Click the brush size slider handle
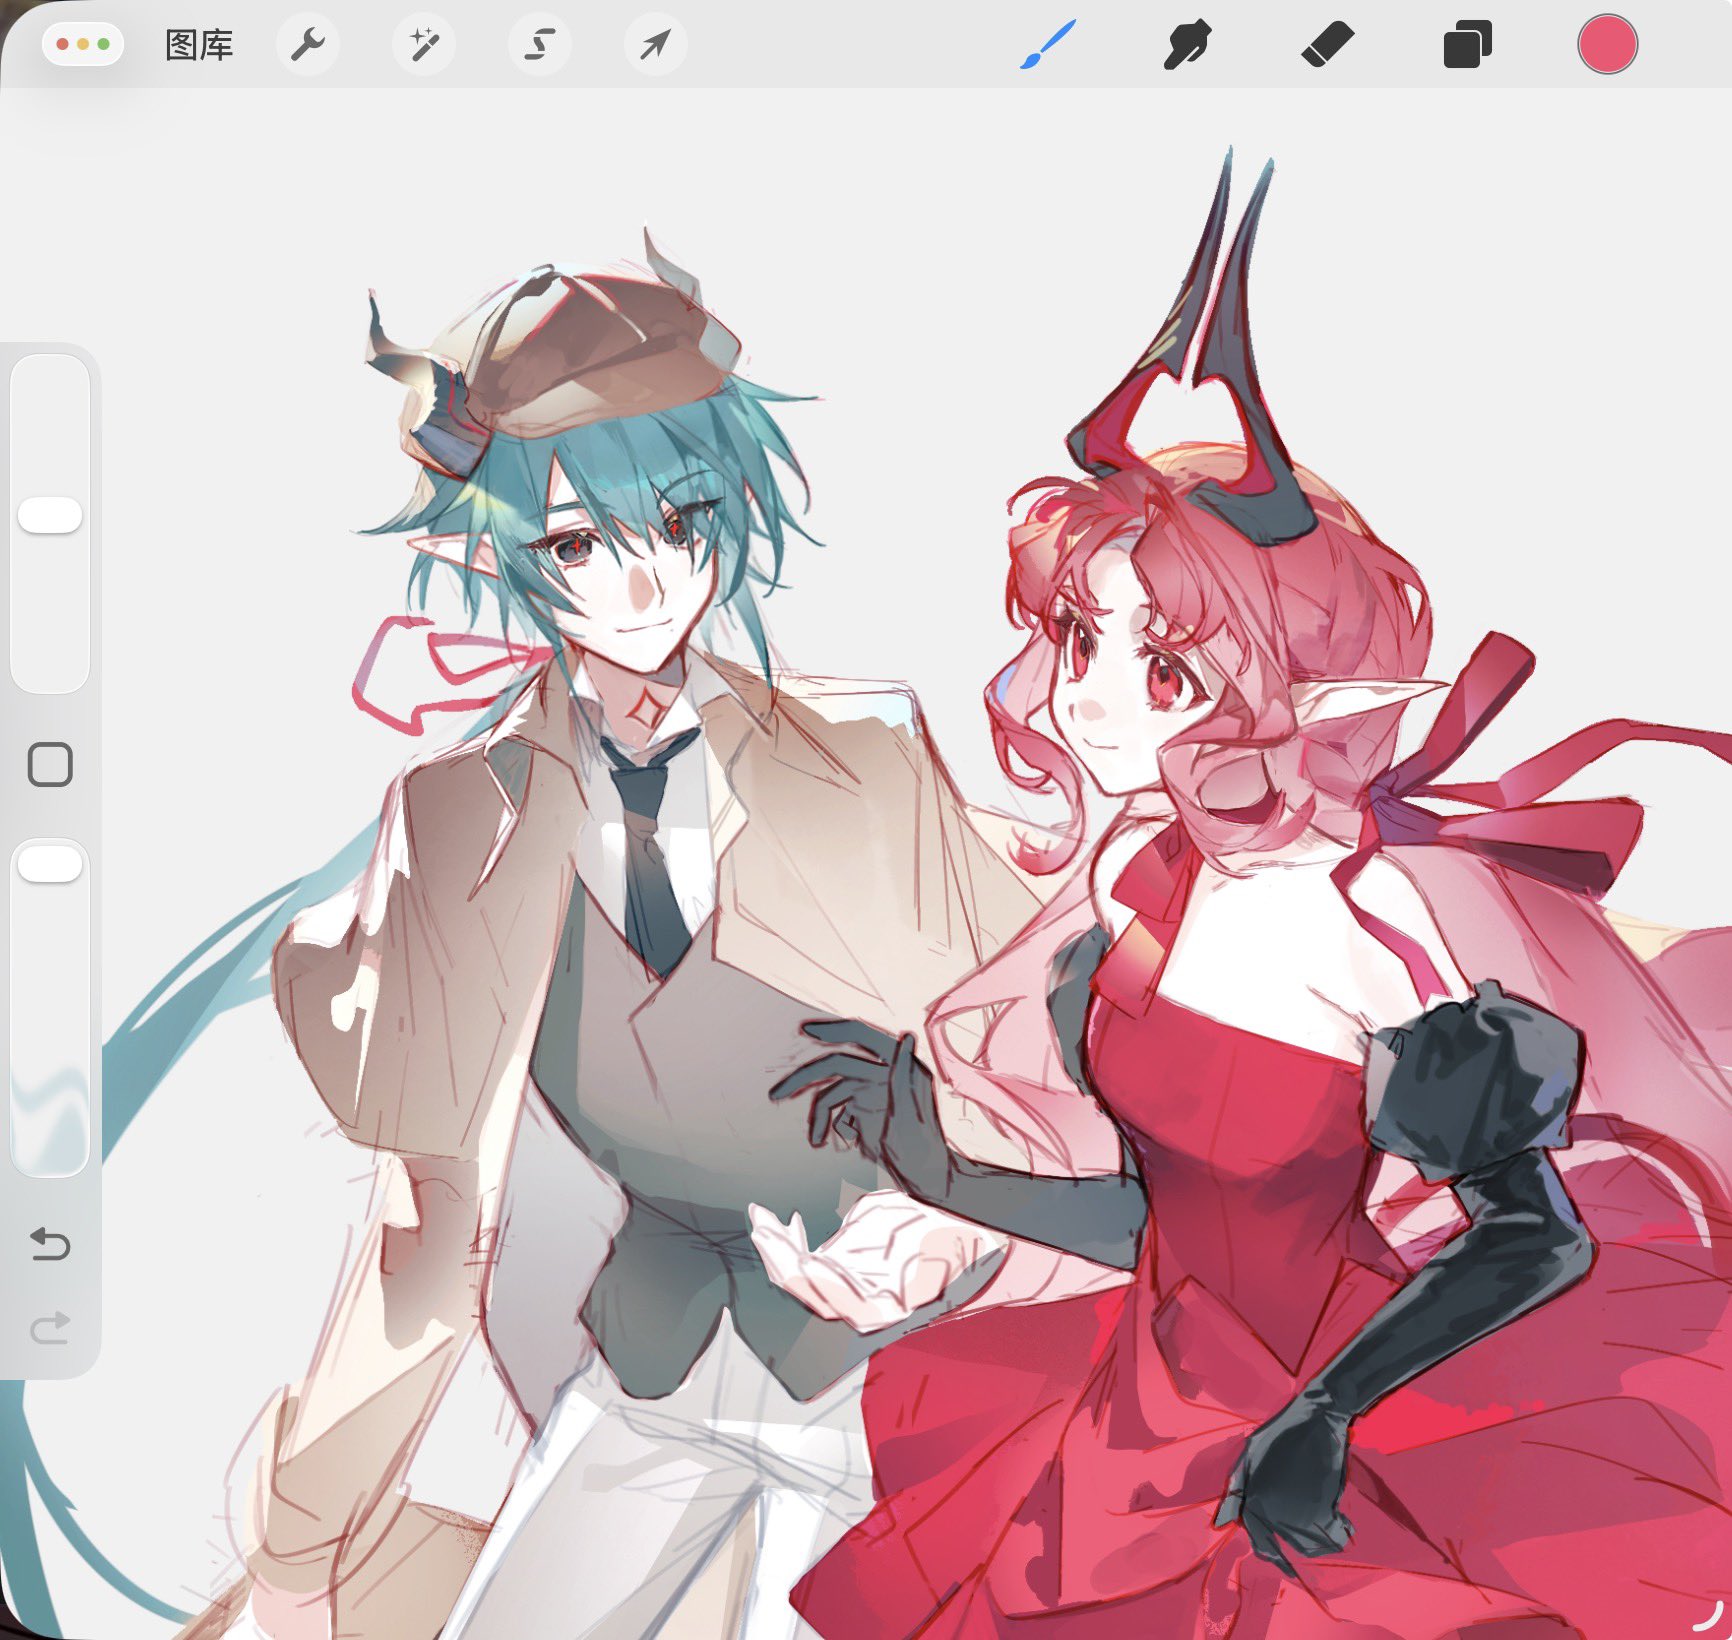The width and height of the screenshot is (1732, 1640). [x=50, y=515]
